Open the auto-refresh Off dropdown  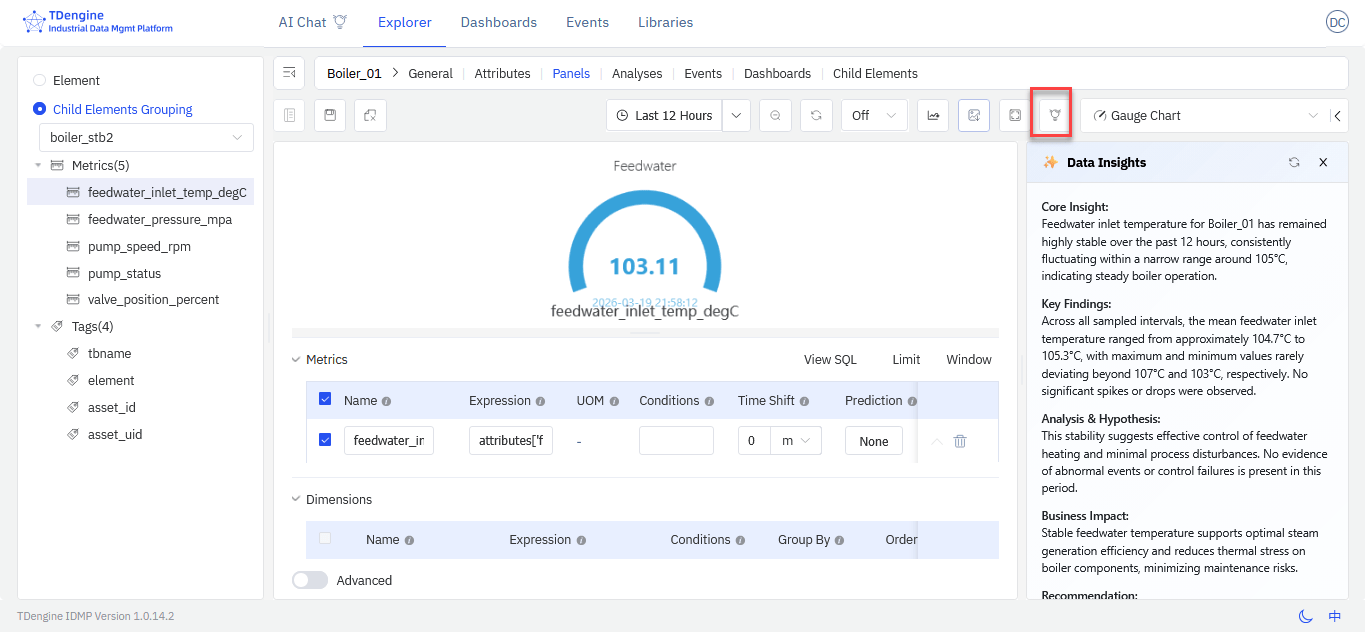click(874, 115)
